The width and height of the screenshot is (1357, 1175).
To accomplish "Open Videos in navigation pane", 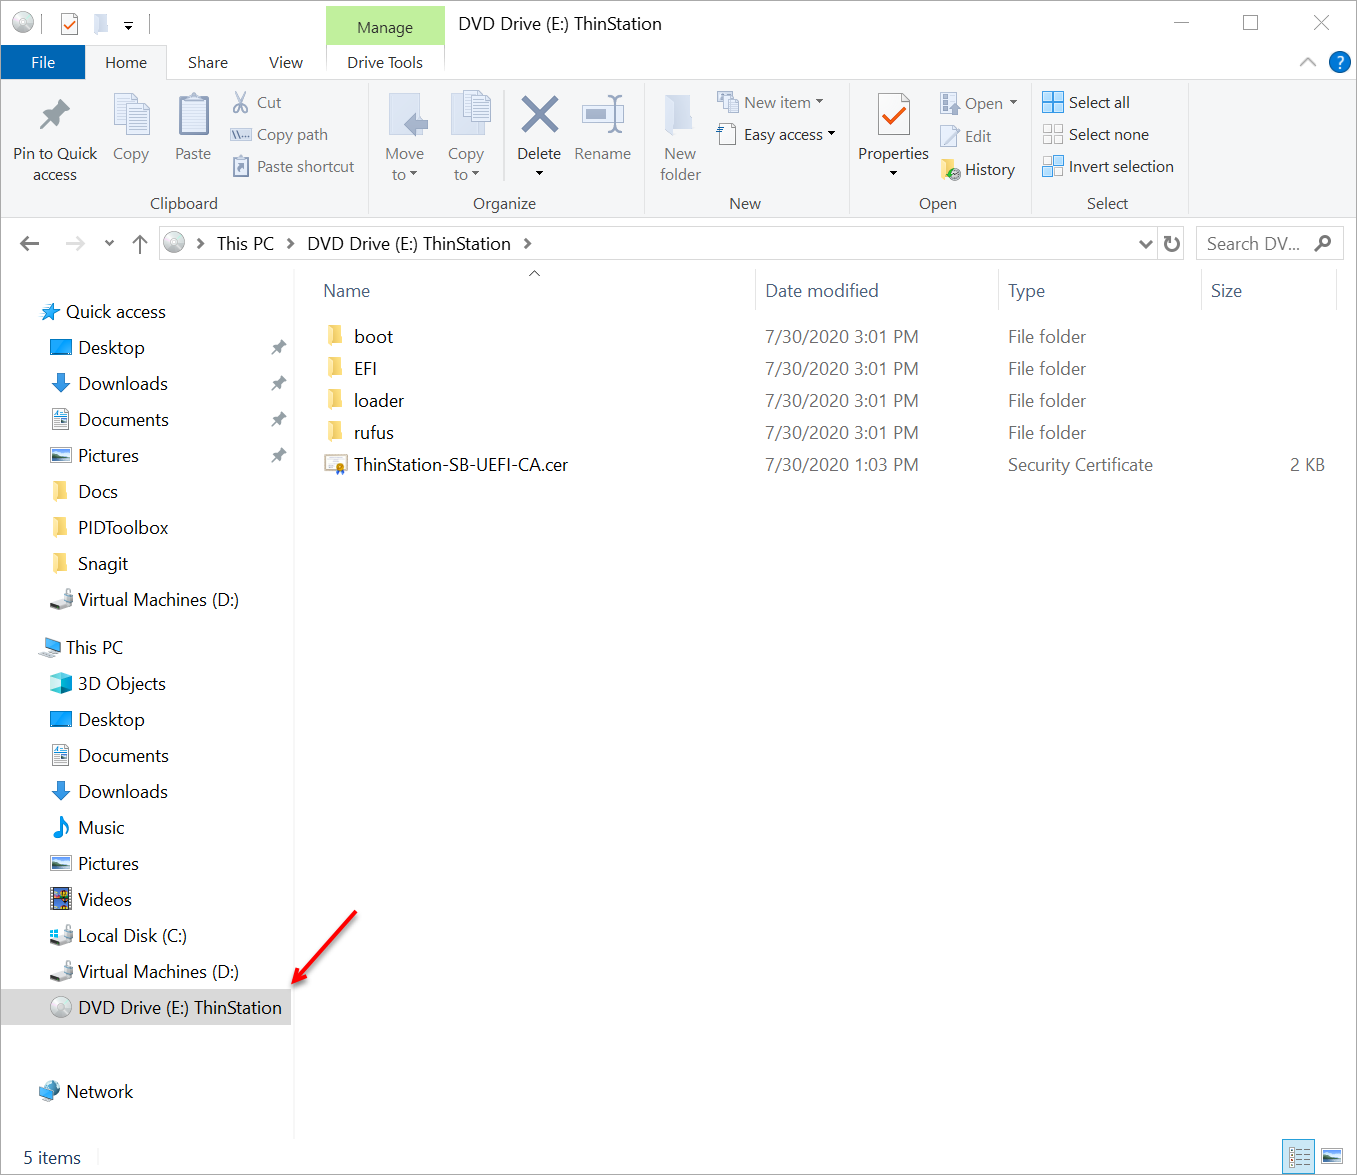I will [x=105, y=900].
